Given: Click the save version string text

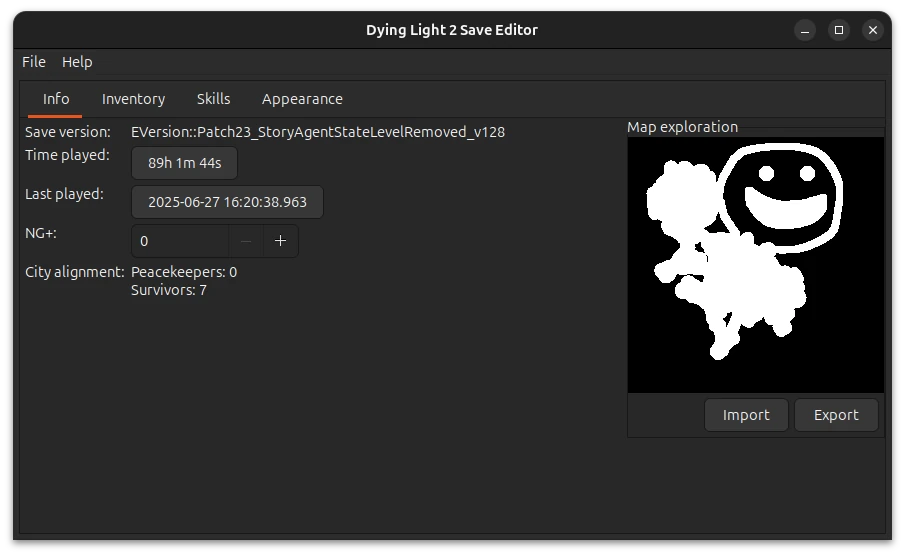Looking at the screenshot, I should [x=318, y=132].
